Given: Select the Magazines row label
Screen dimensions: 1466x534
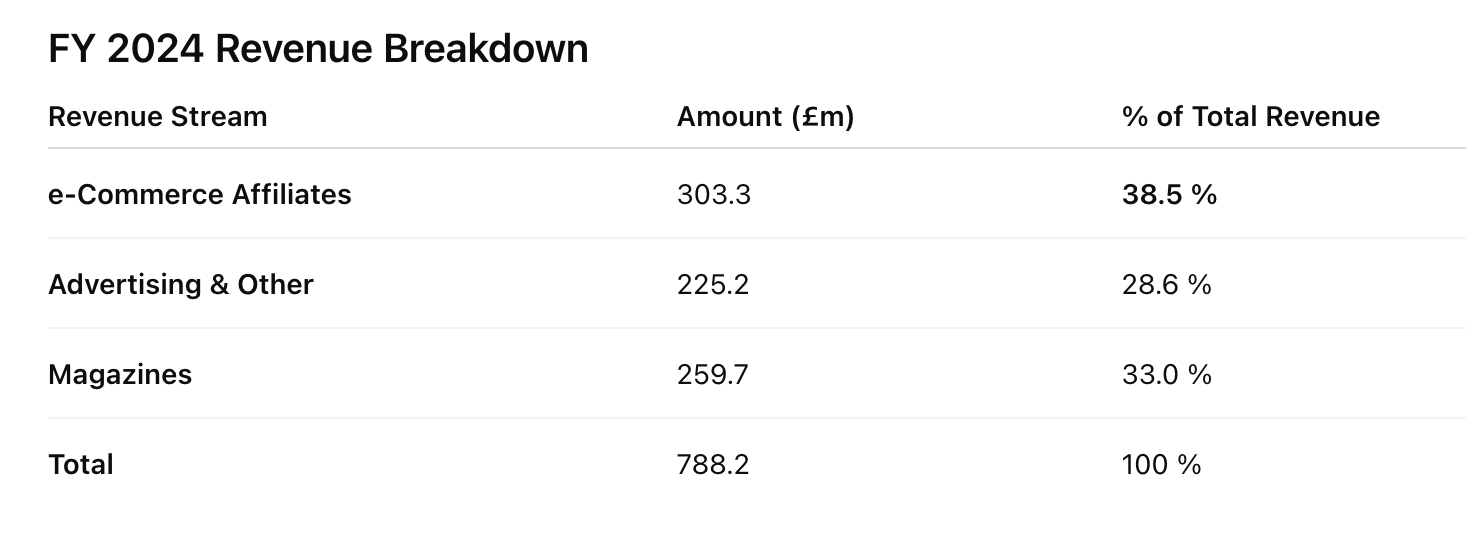Looking at the screenshot, I should (120, 375).
